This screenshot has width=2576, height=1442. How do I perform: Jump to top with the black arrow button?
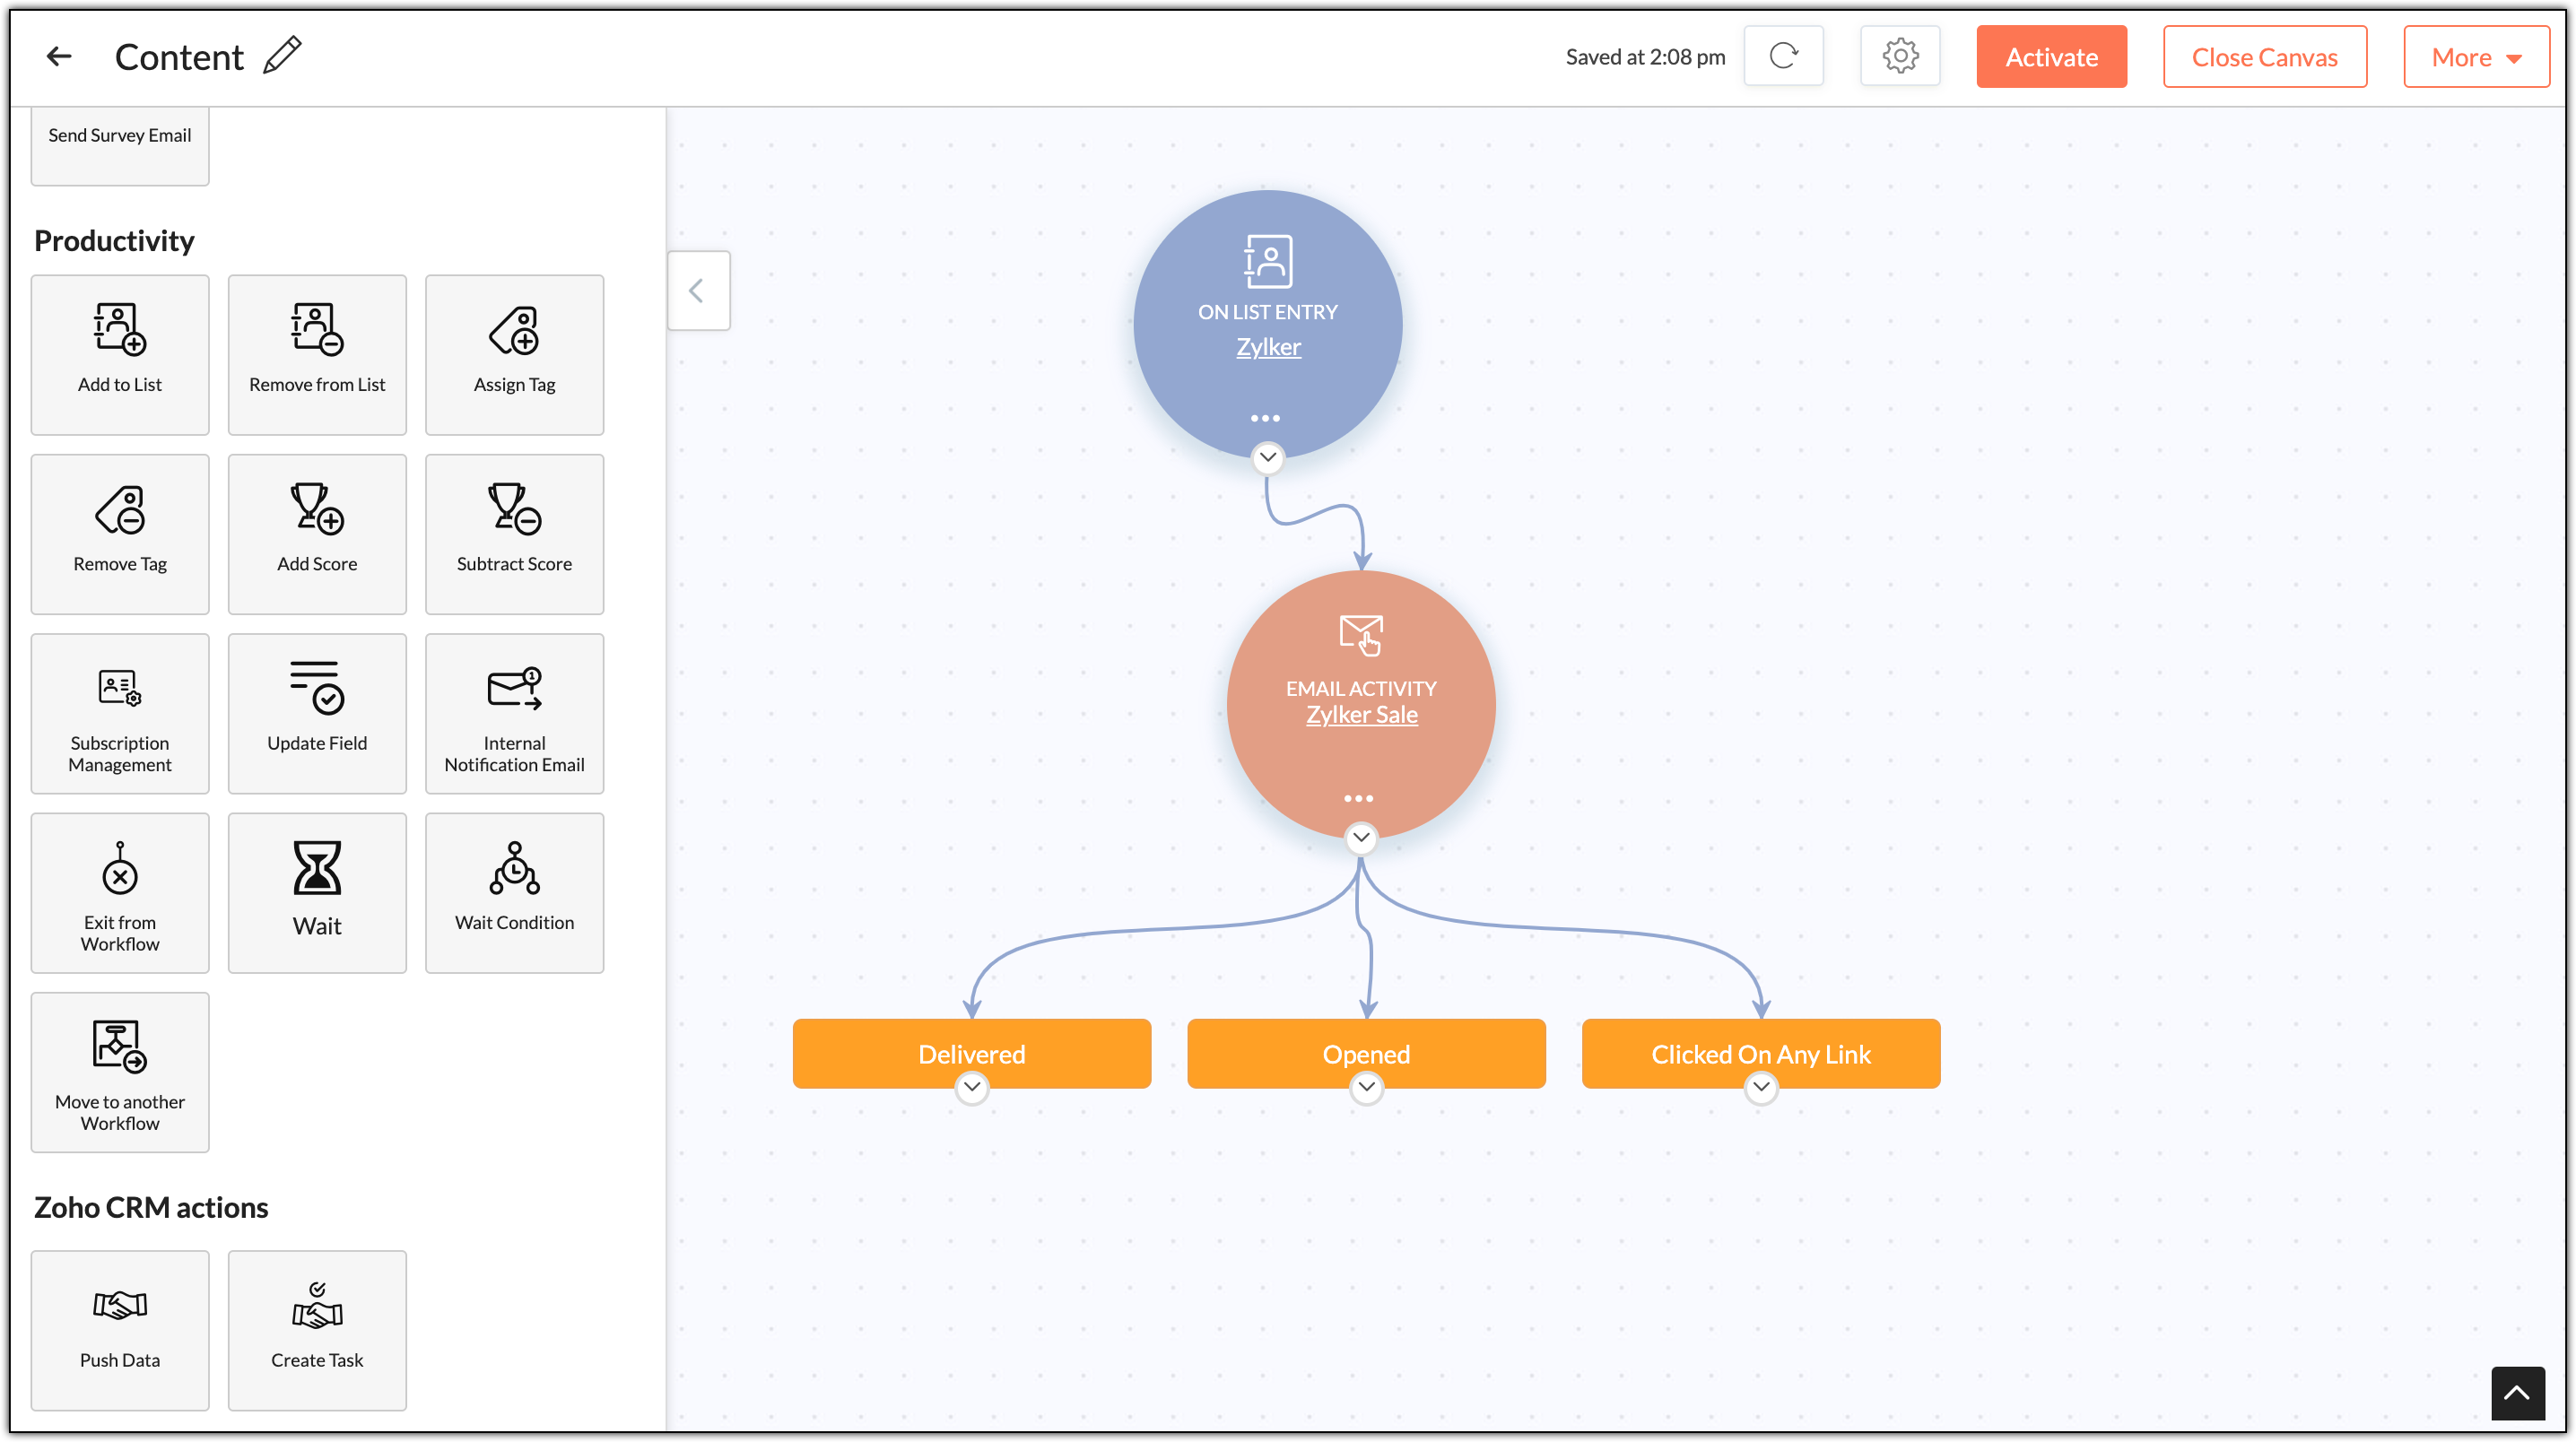[2517, 1393]
